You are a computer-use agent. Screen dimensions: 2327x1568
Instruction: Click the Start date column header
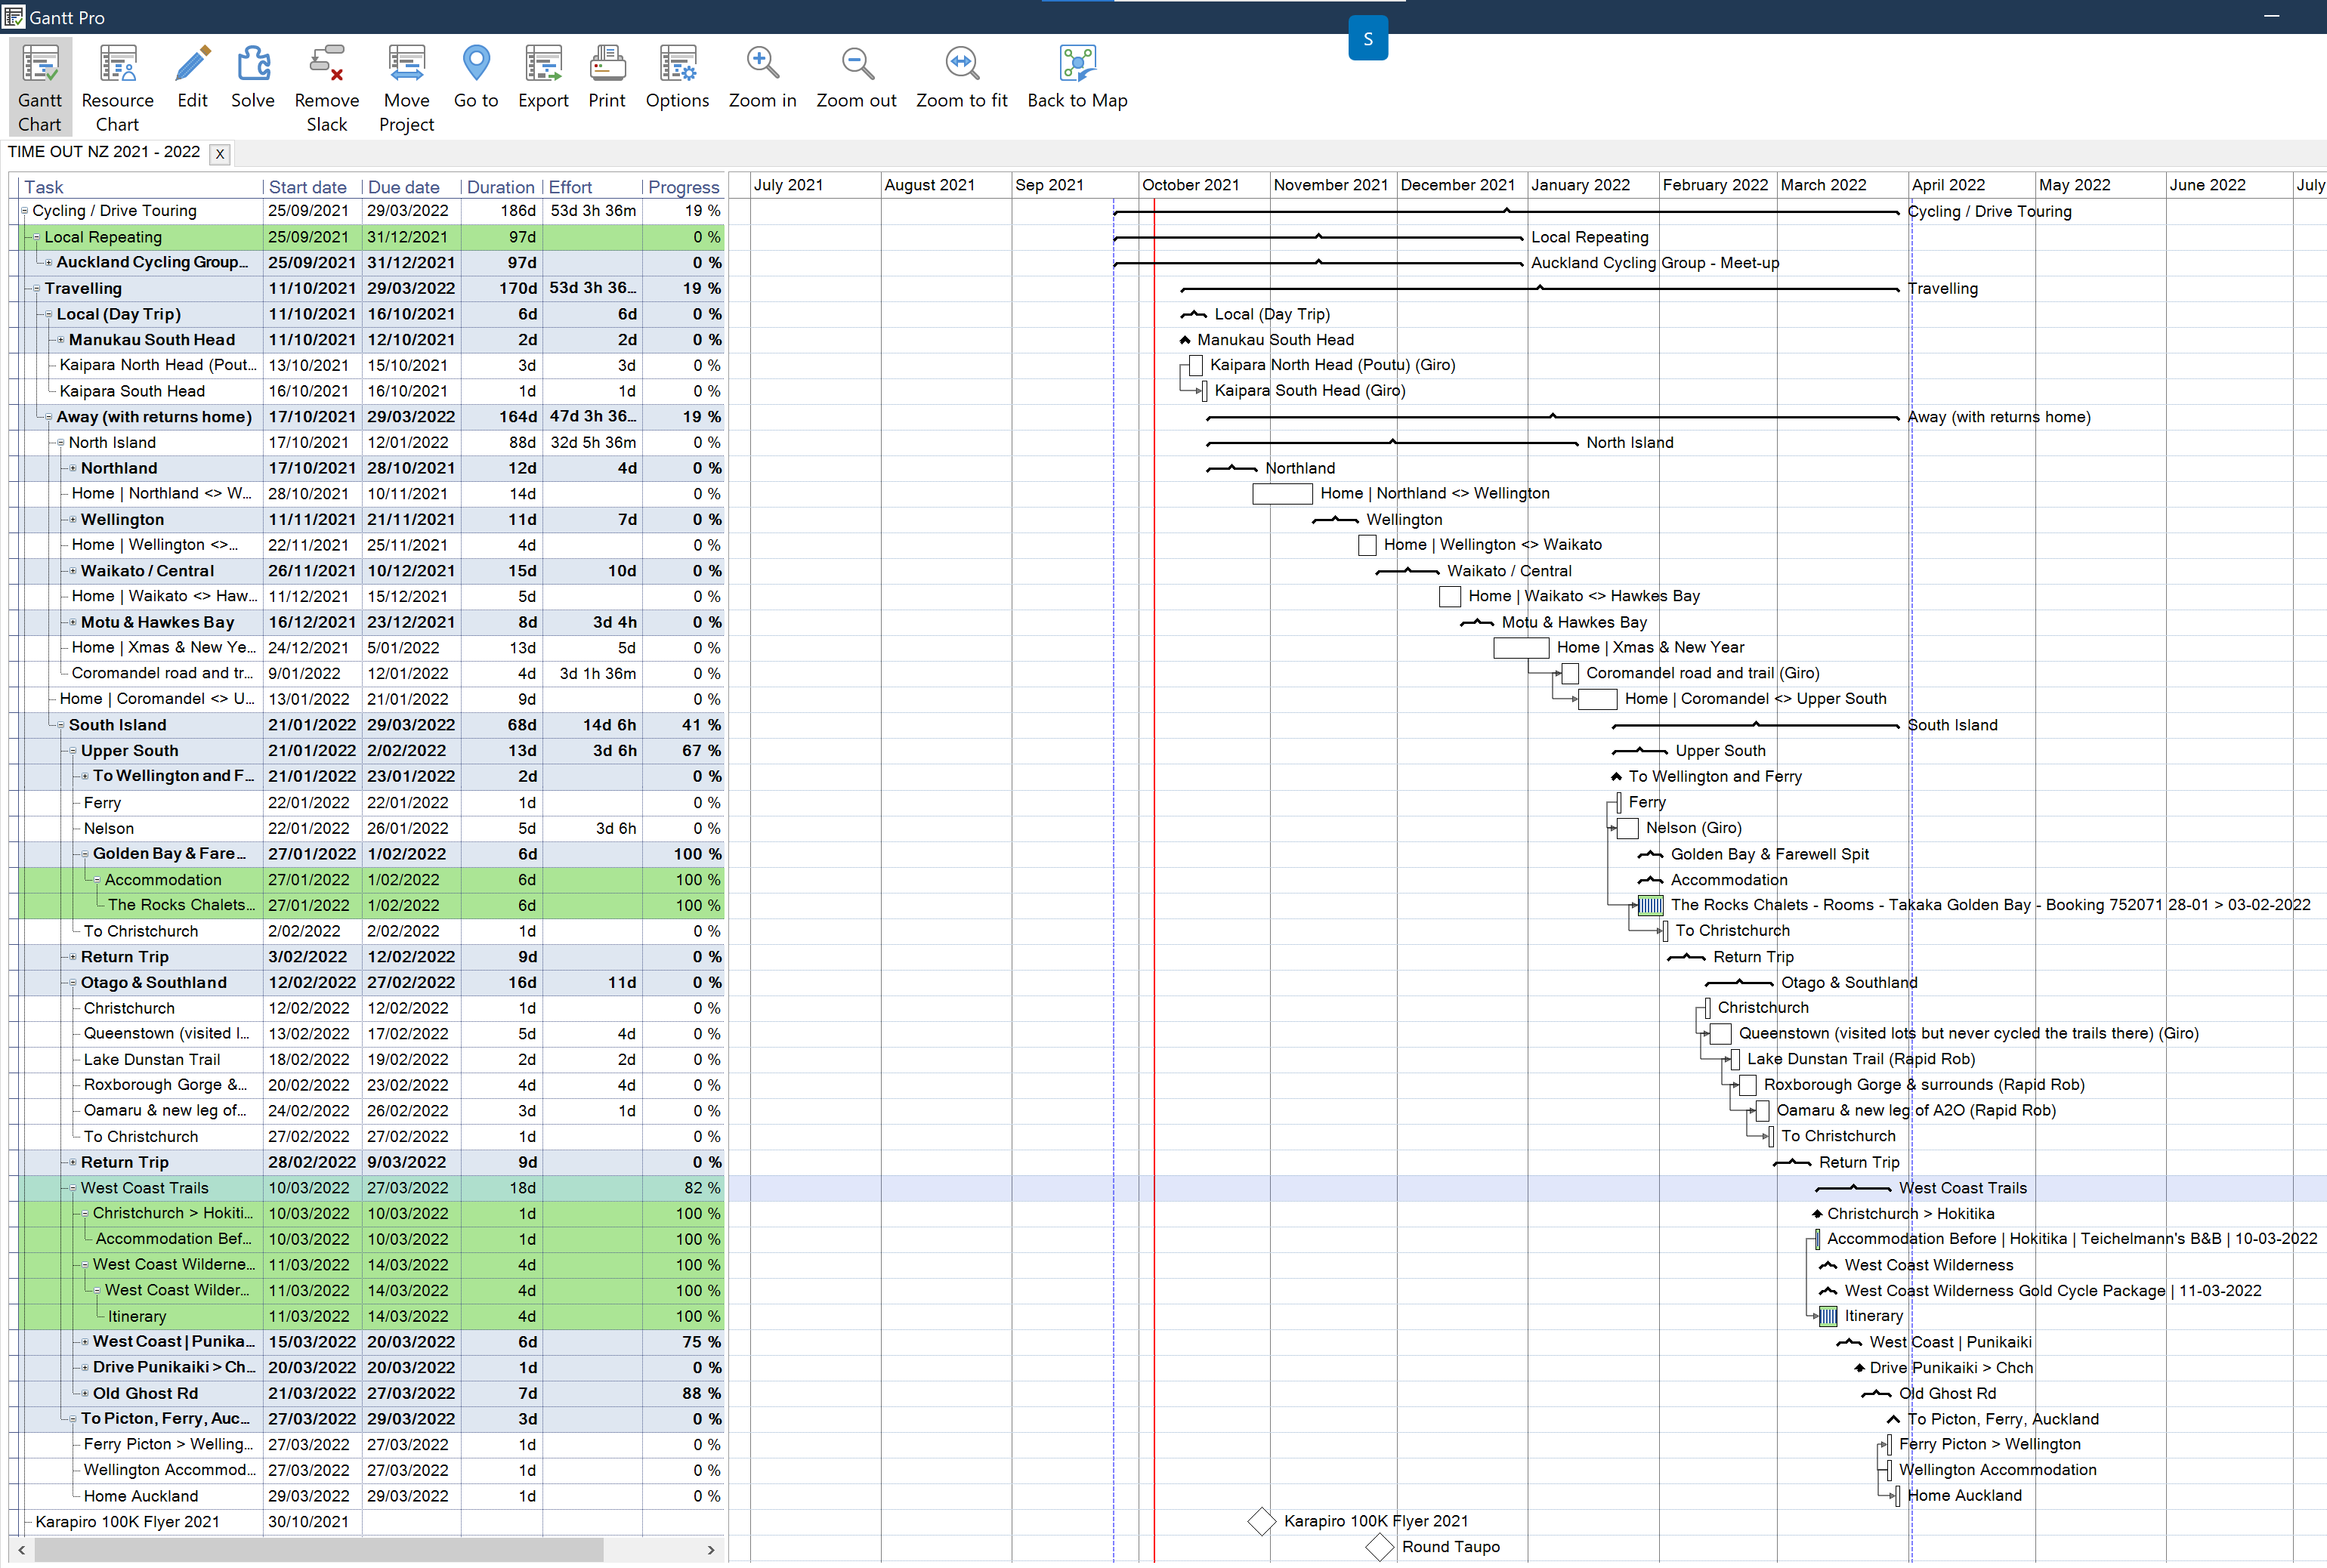pyautogui.click(x=307, y=187)
